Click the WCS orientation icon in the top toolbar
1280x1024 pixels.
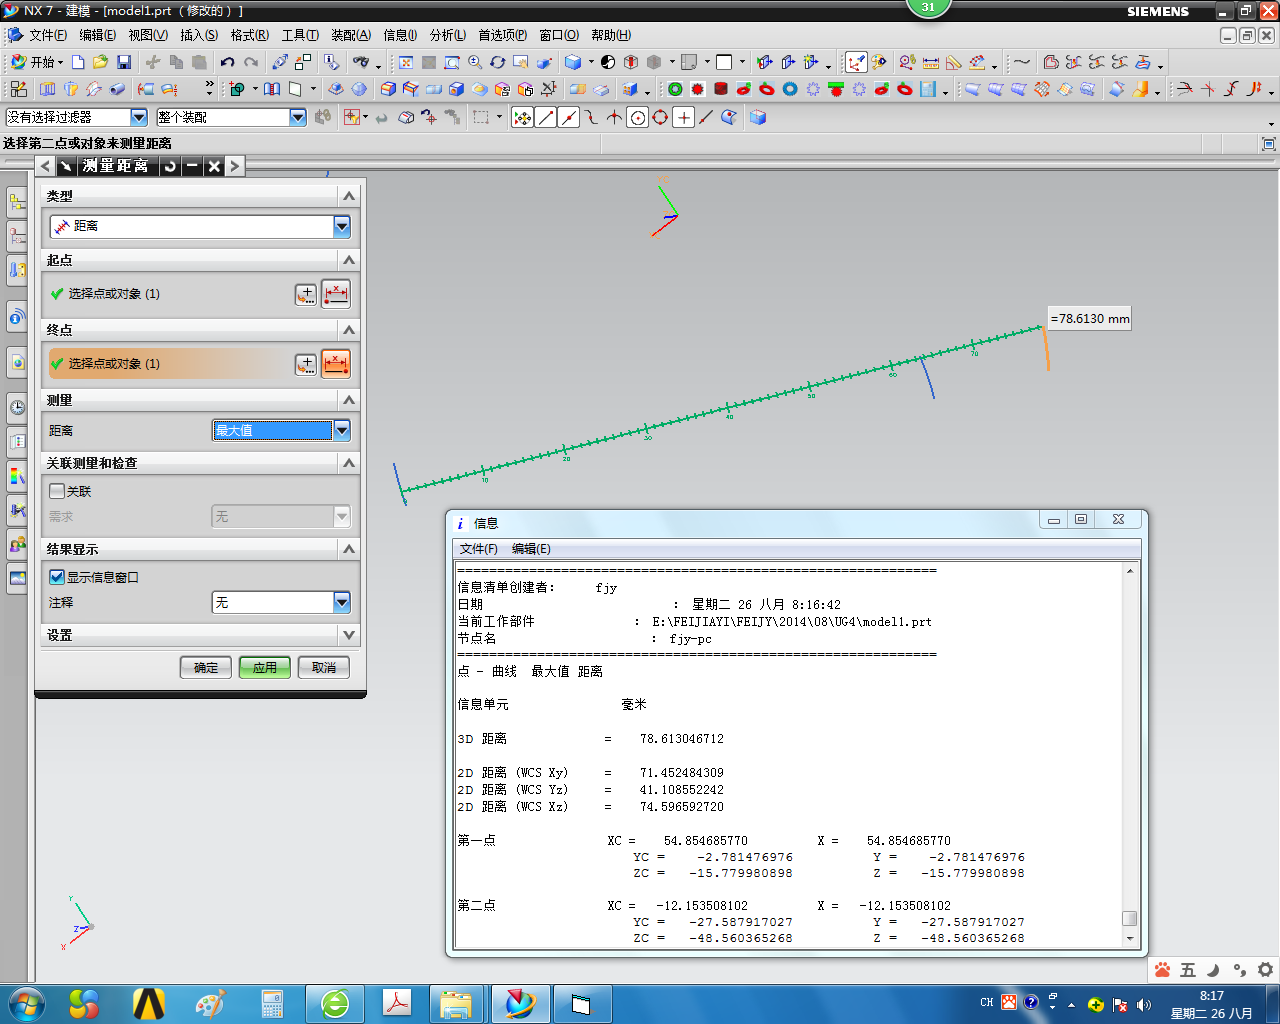tap(856, 62)
